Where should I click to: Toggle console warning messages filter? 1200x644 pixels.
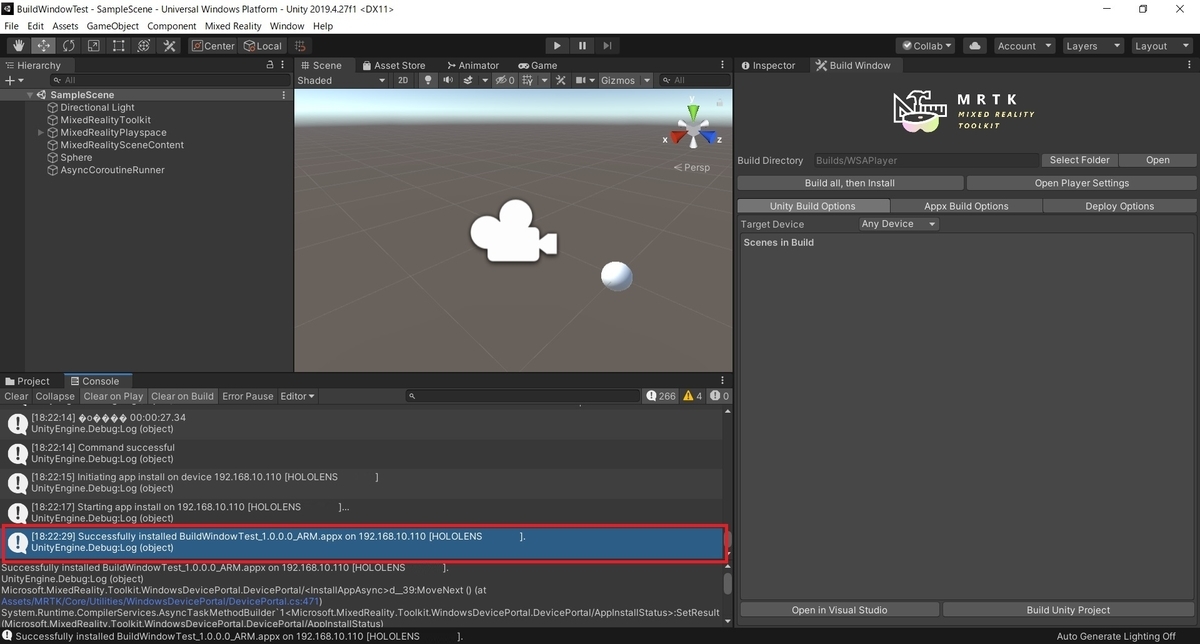tap(693, 396)
